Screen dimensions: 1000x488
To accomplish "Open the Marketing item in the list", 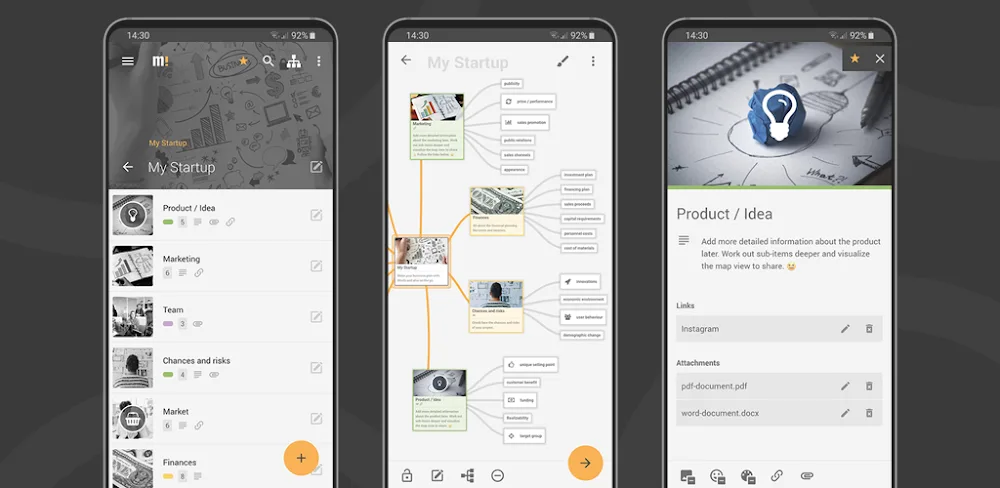I will coord(220,265).
